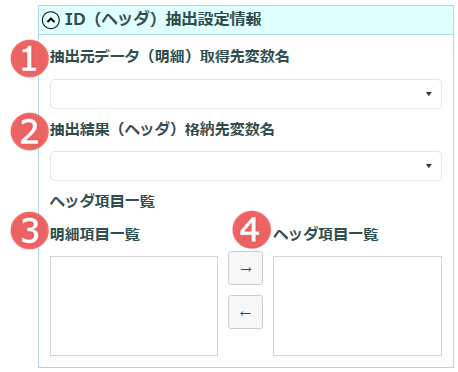This screenshot has height=372, width=458.
Task: Click the 抽出元データ（明細）取得先変数名 label
Action: pos(169,57)
